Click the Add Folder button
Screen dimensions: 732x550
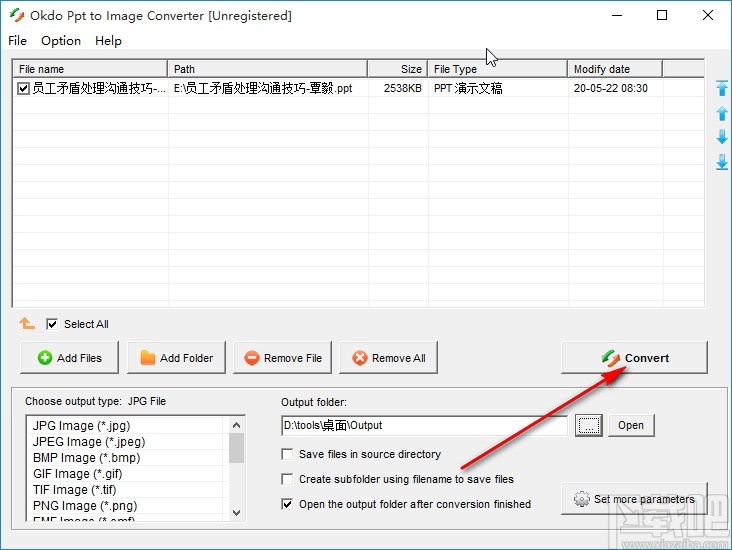(x=176, y=358)
